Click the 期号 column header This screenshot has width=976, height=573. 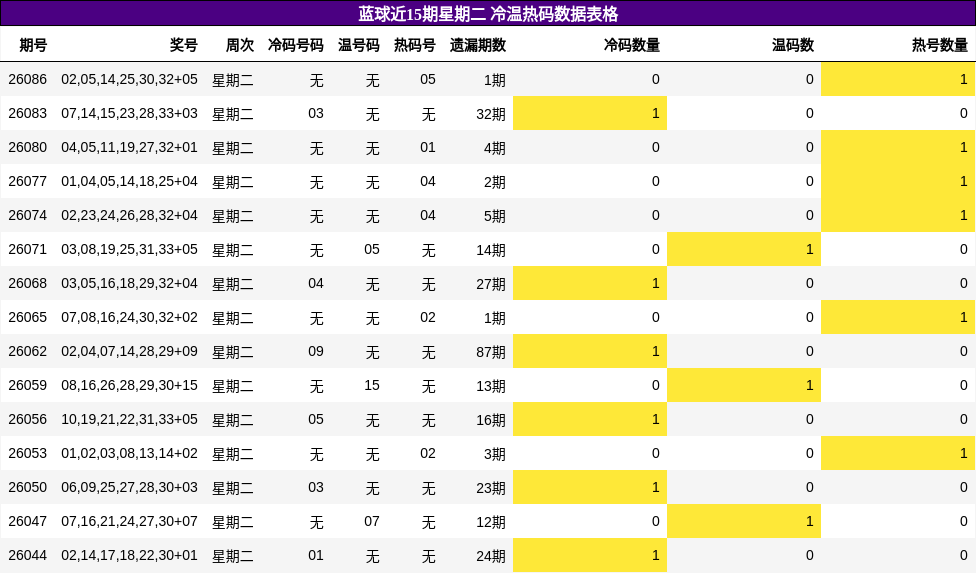coord(33,45)
